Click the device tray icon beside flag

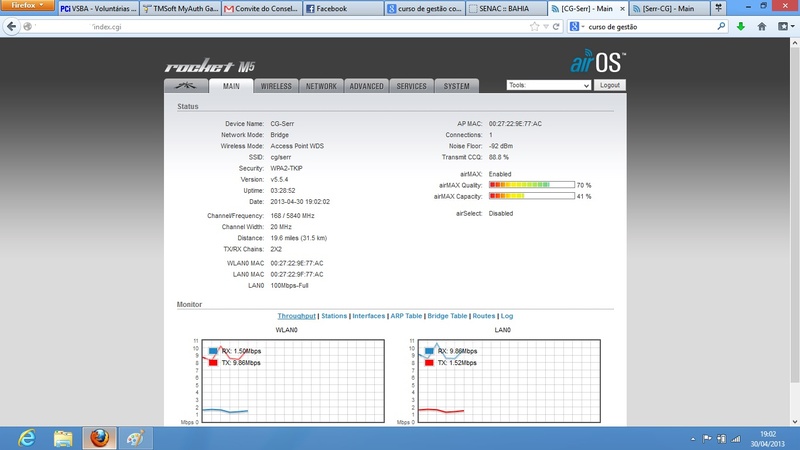pyautogui.click(x=721, y=438)
